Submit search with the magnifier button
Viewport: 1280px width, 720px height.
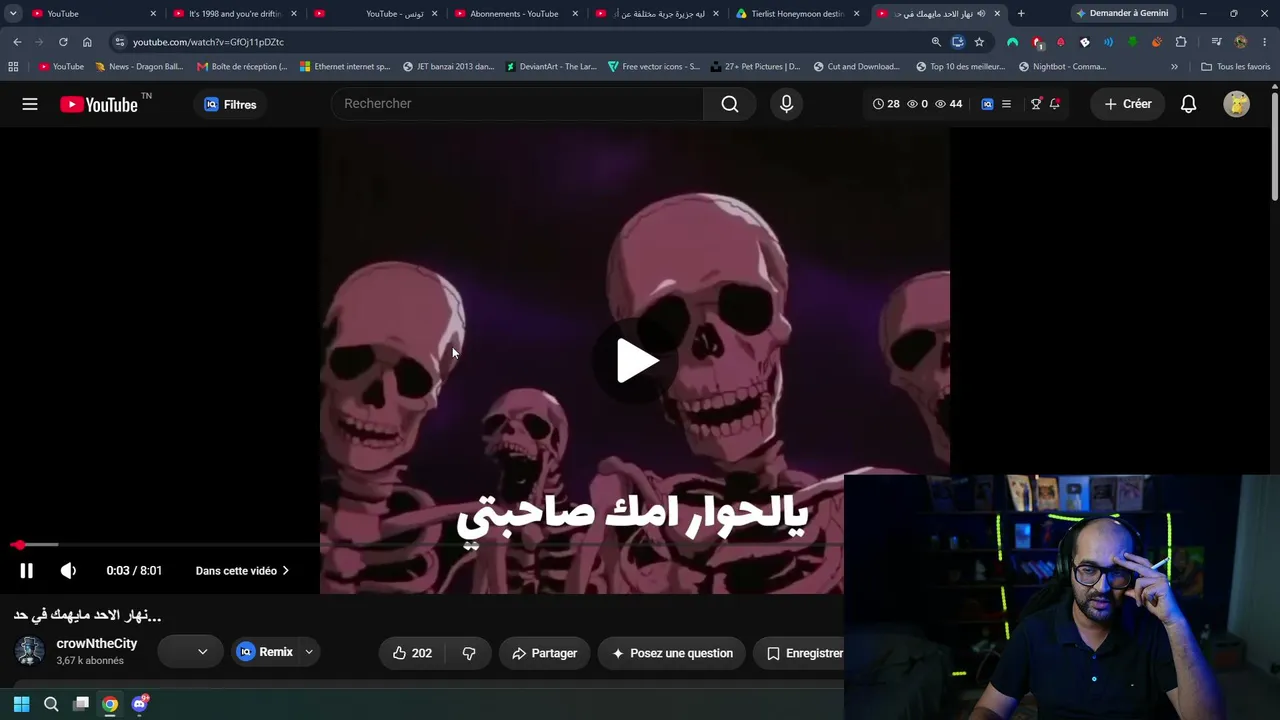[730, 104]
